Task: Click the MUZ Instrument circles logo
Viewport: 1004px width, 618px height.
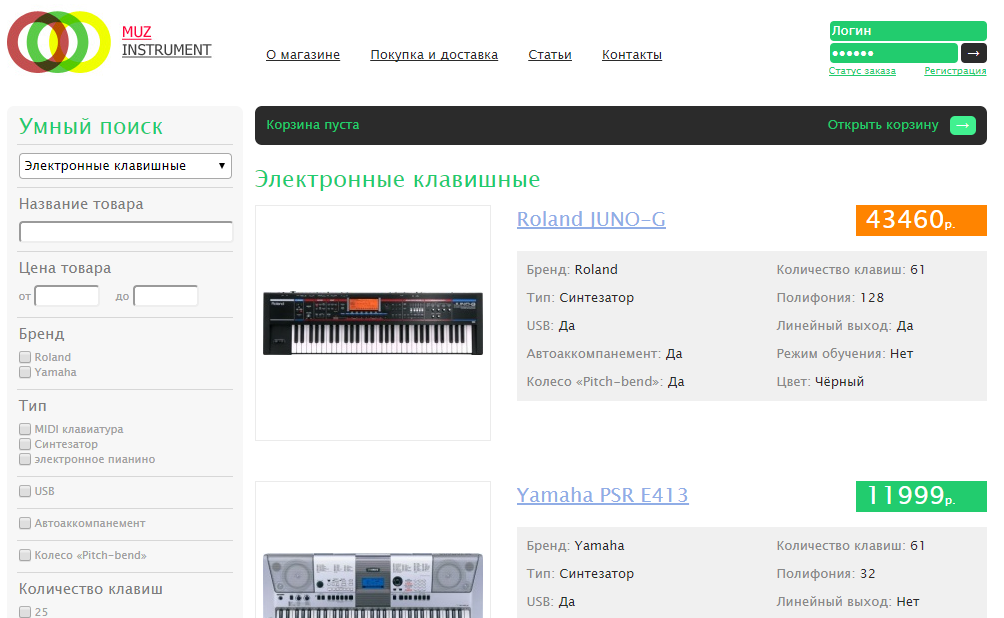Action: 58,42
